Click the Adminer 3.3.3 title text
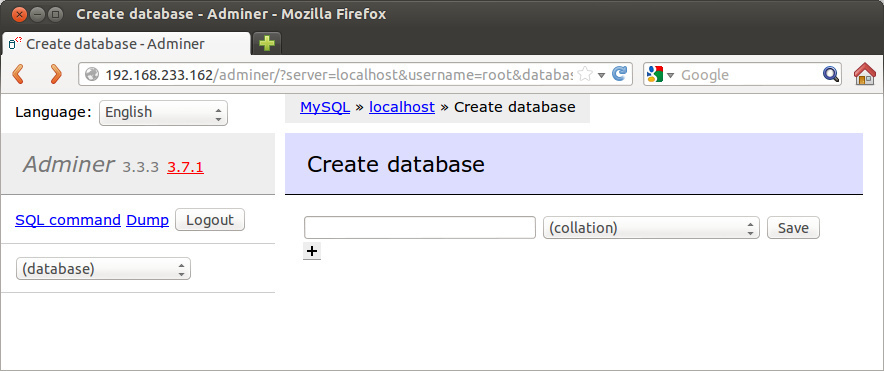The width and height of the screenshot is (884, 371). tap(91, 165)
